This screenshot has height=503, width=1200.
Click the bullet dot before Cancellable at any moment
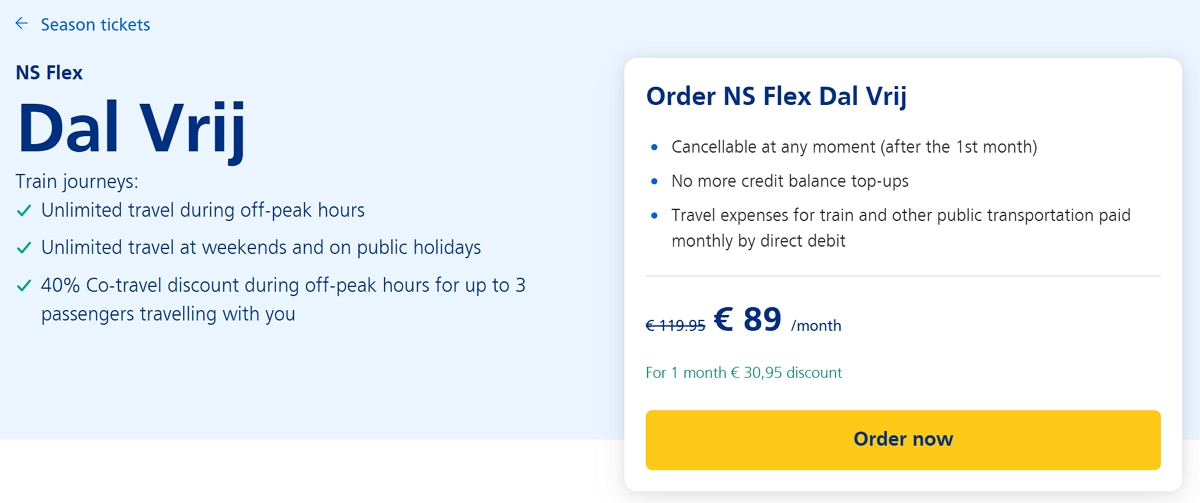click(x=654, y=148)
